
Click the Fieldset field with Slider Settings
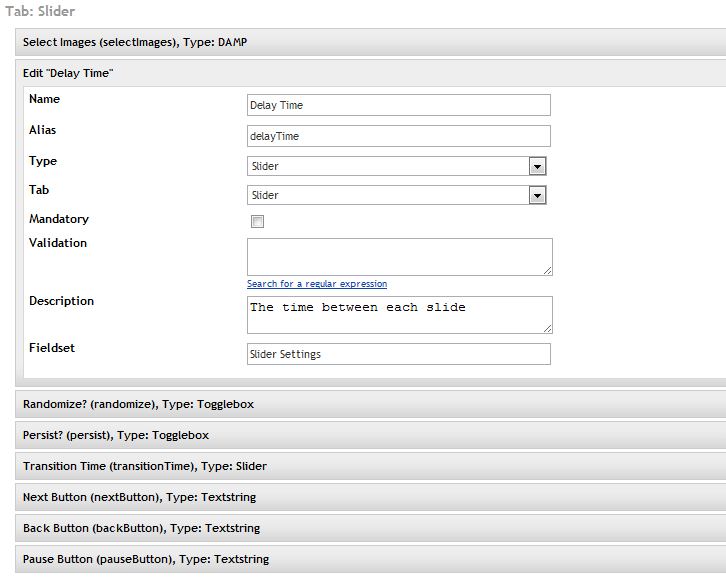click(x=399, y=354)
